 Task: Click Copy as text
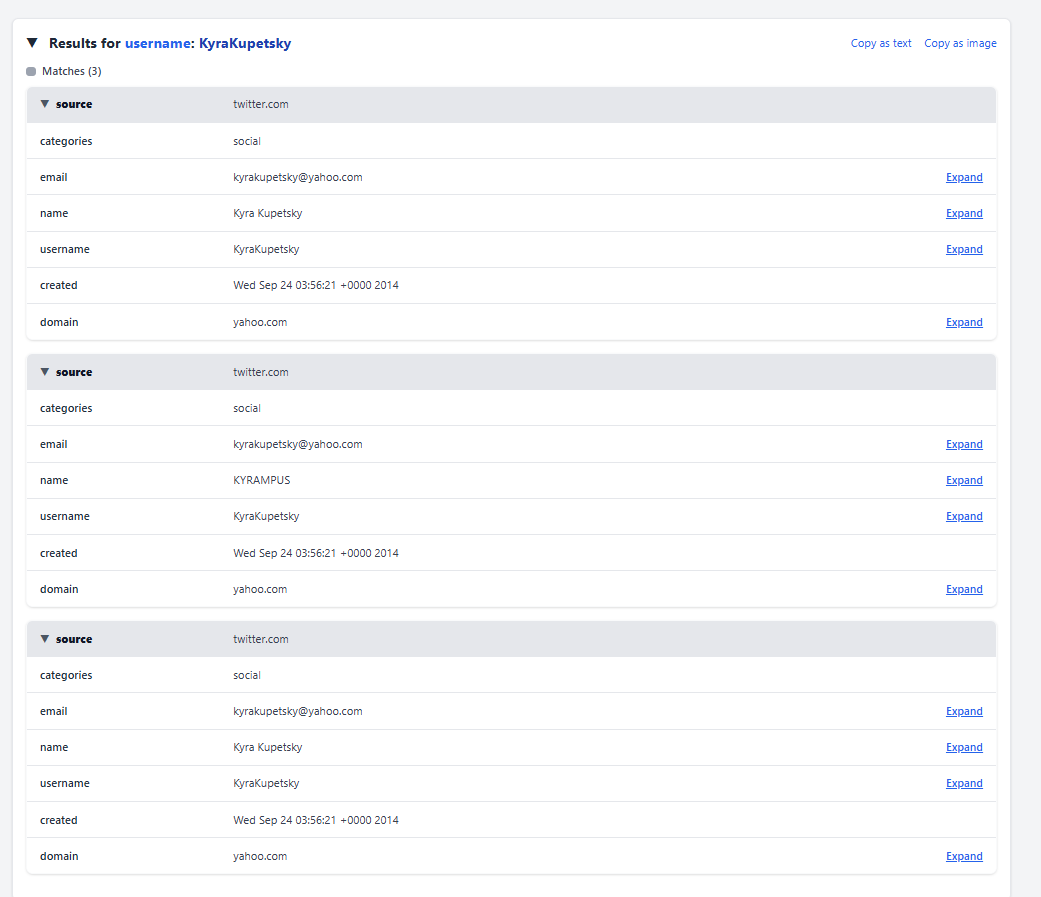point(880,43)
